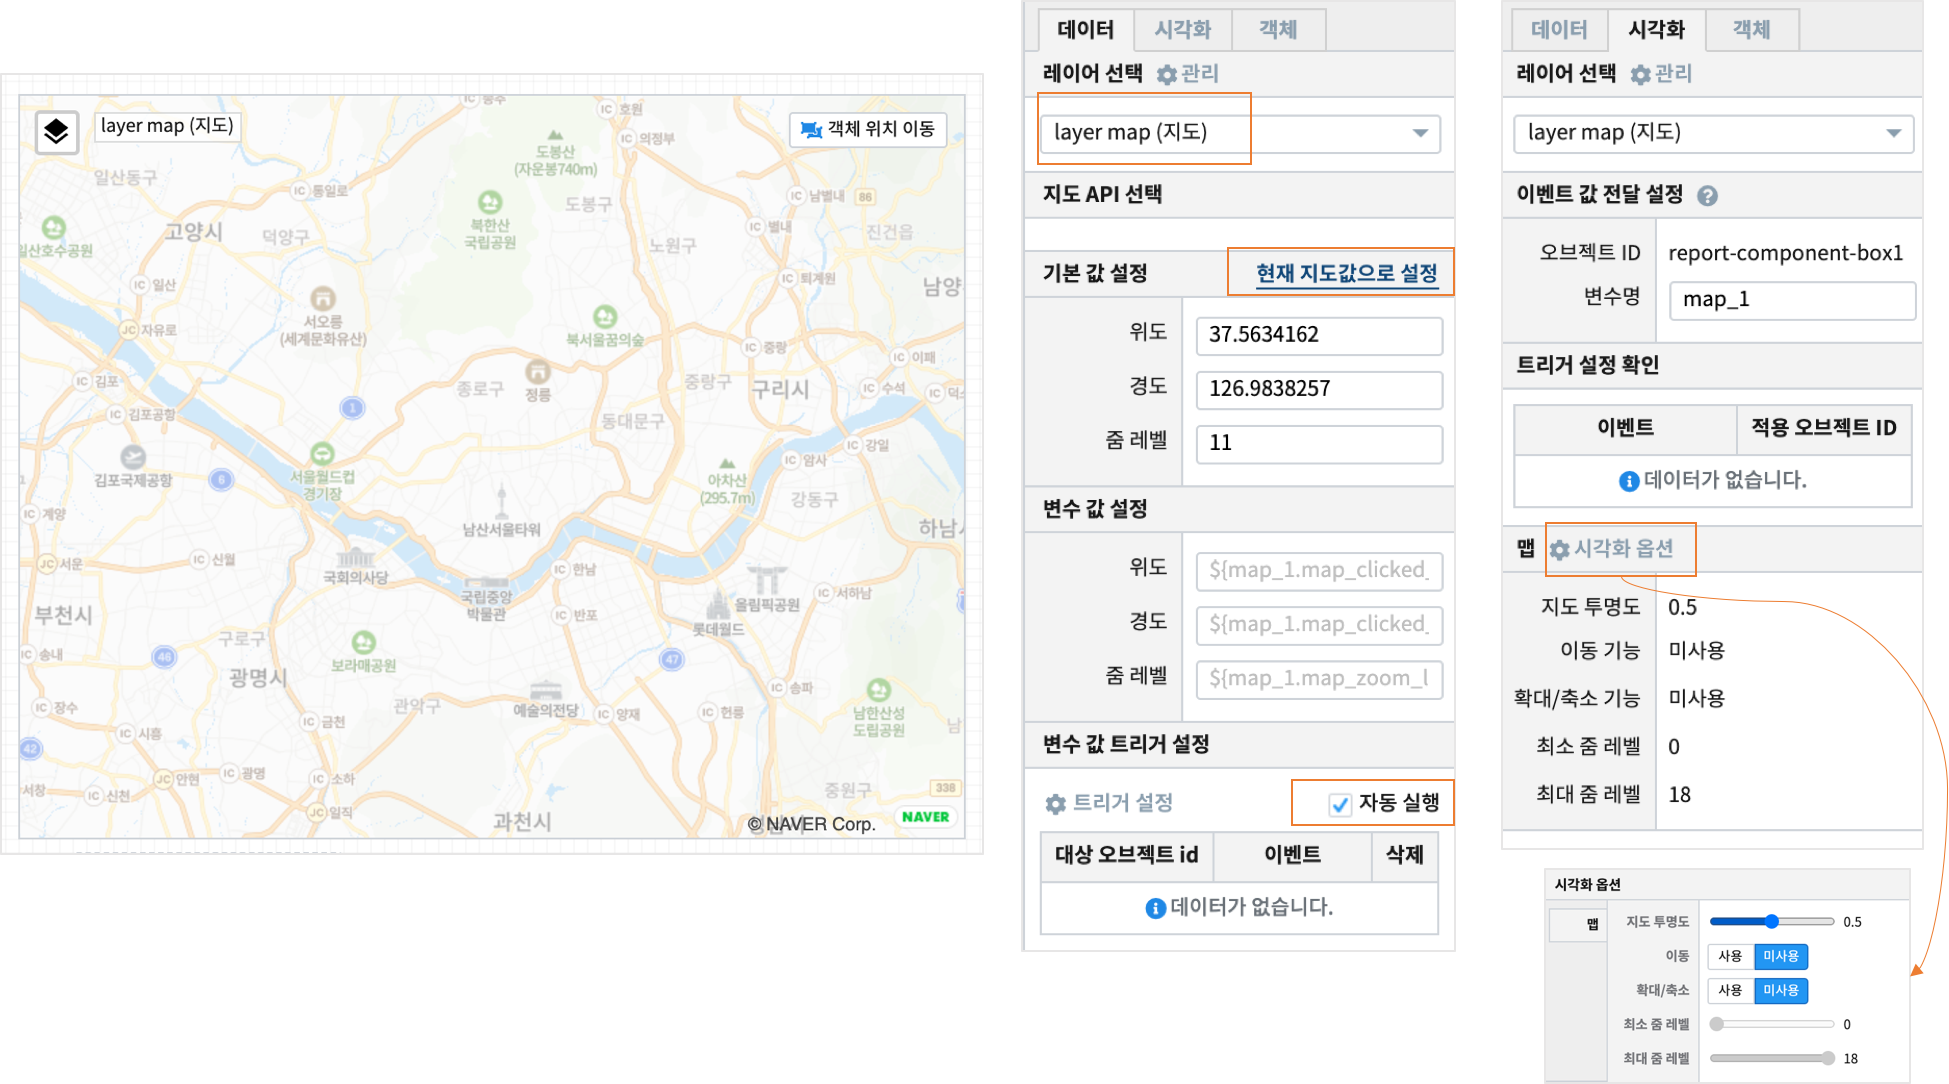Switch to 데이터 tab in right panel
This screenshot has width=1949, height=1084.
[1559, 30]
